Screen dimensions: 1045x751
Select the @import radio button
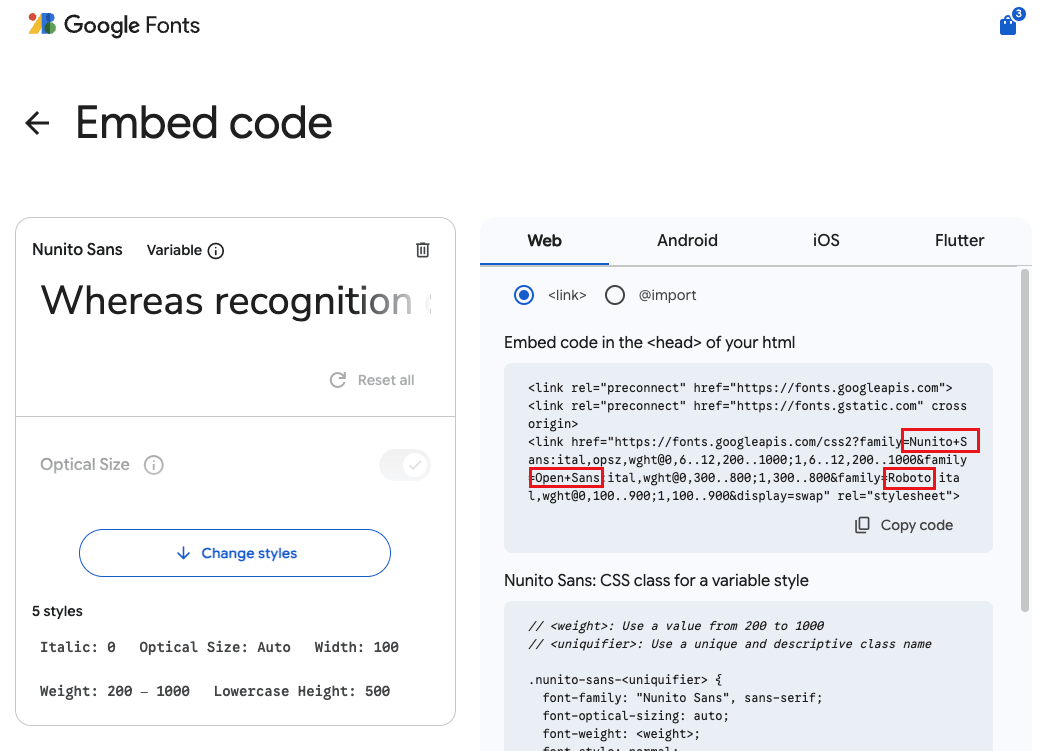(615, 295)
